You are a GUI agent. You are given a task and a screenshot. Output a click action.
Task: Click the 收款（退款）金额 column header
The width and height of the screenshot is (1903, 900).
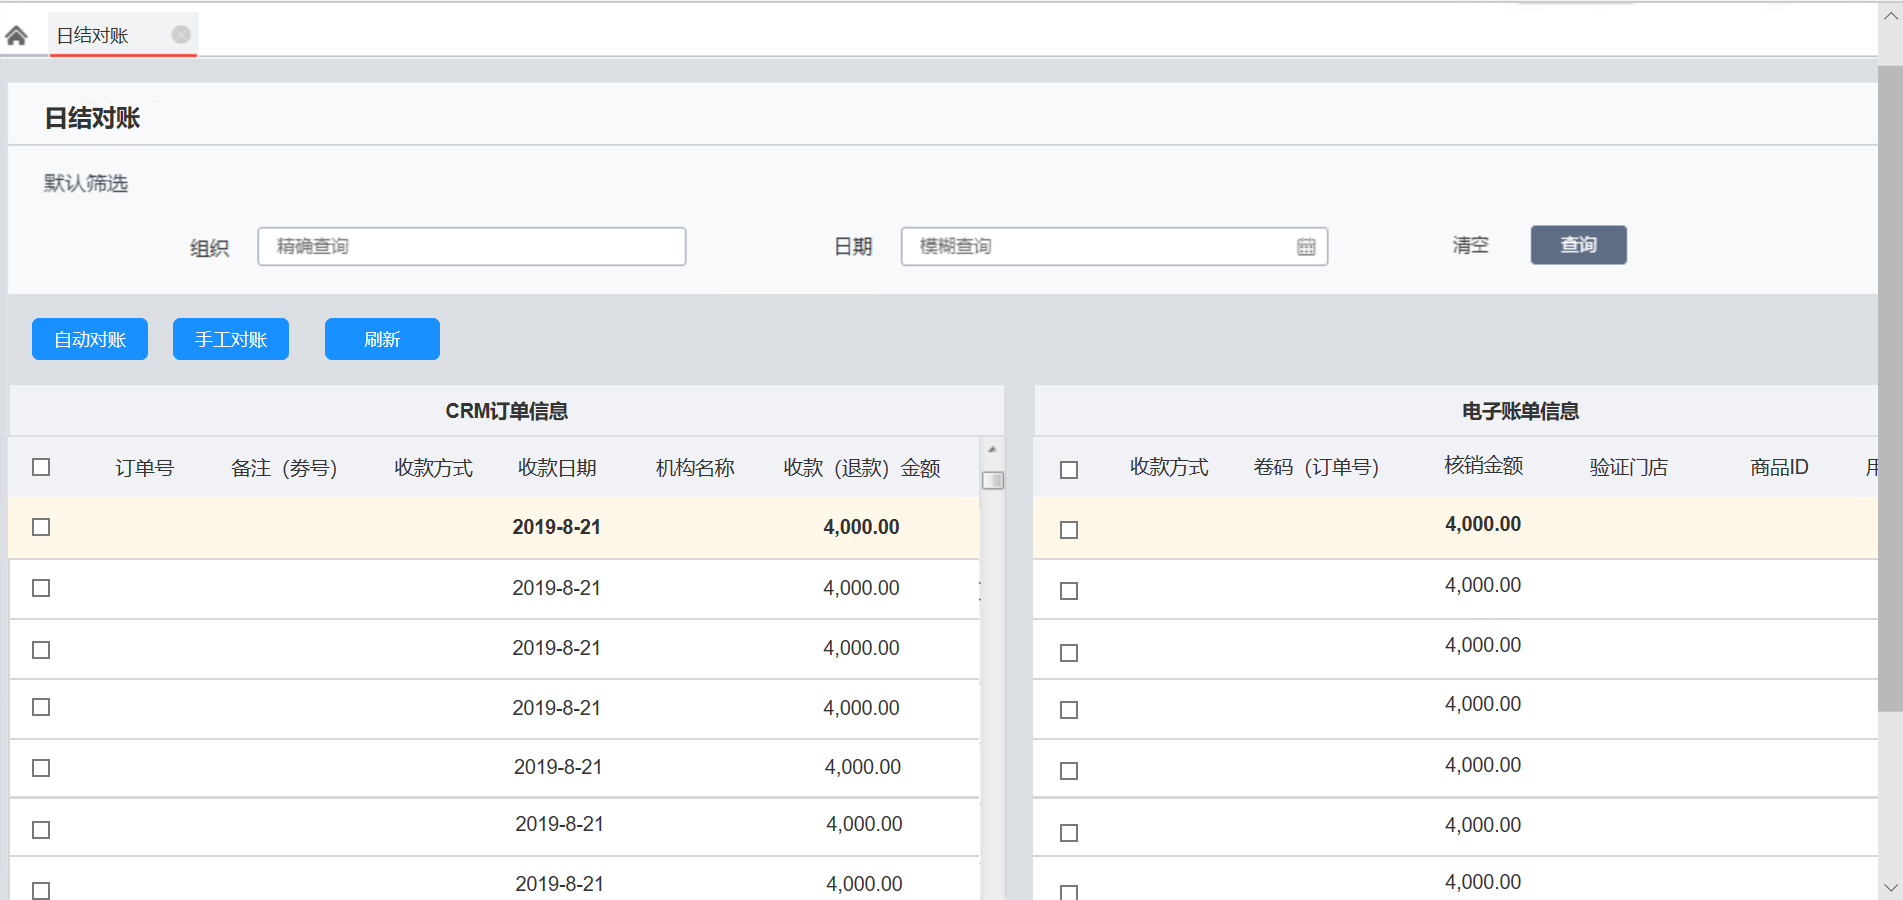862,468
